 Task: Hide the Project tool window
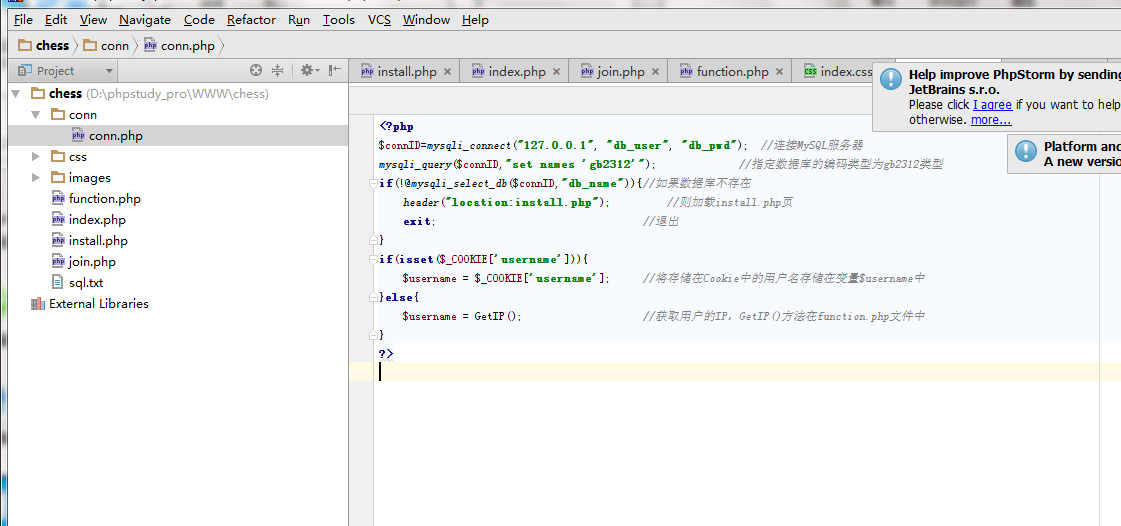click(335, 70)
